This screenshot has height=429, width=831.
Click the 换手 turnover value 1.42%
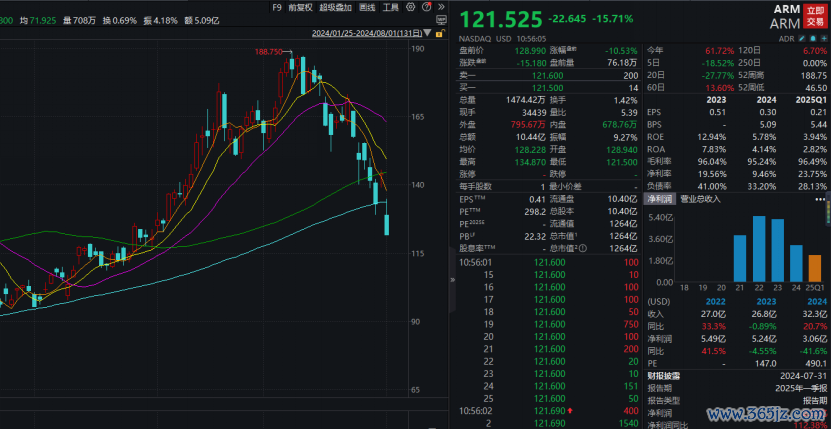click(626, 100)
